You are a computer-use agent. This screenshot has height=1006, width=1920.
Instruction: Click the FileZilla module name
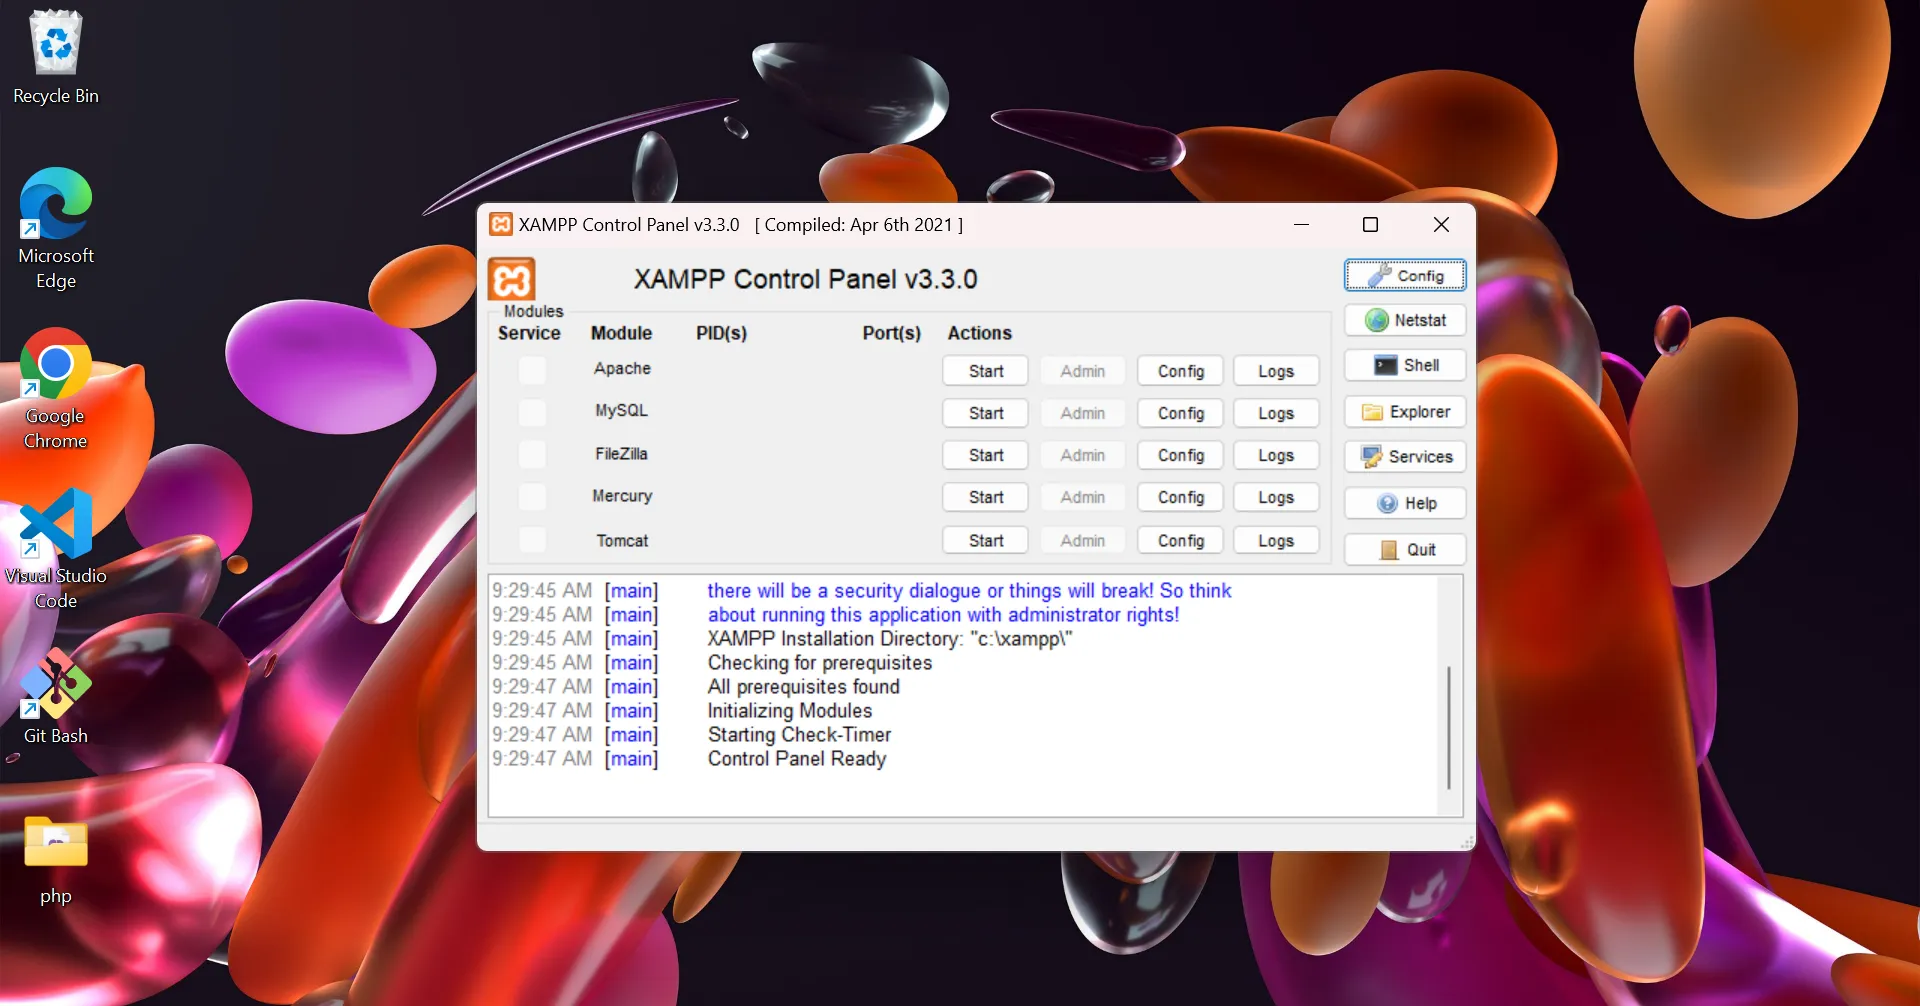coord(622,454)
